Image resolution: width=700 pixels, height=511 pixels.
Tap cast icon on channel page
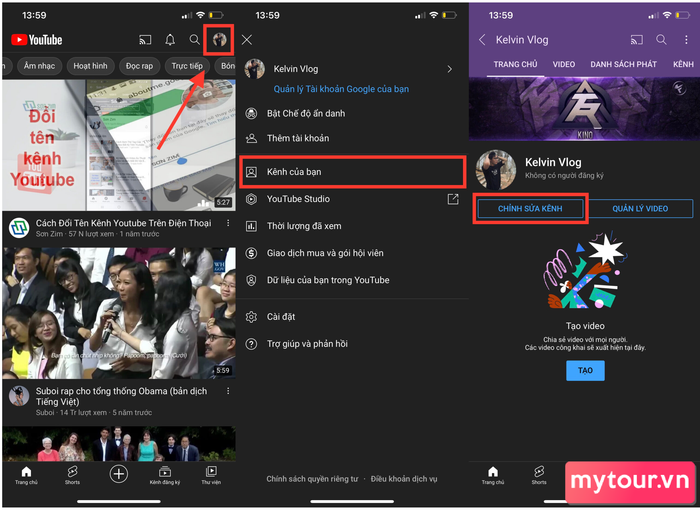637,40
